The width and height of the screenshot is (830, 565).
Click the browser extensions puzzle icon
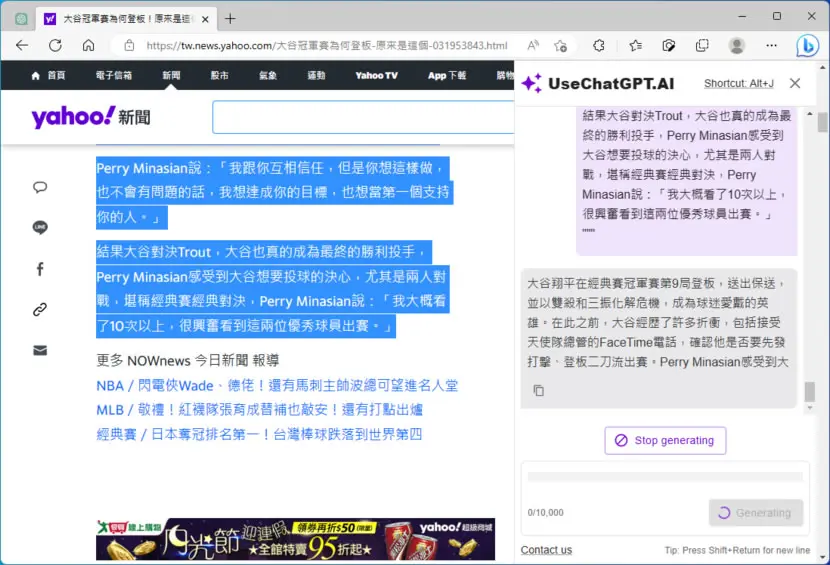[599, 46]
